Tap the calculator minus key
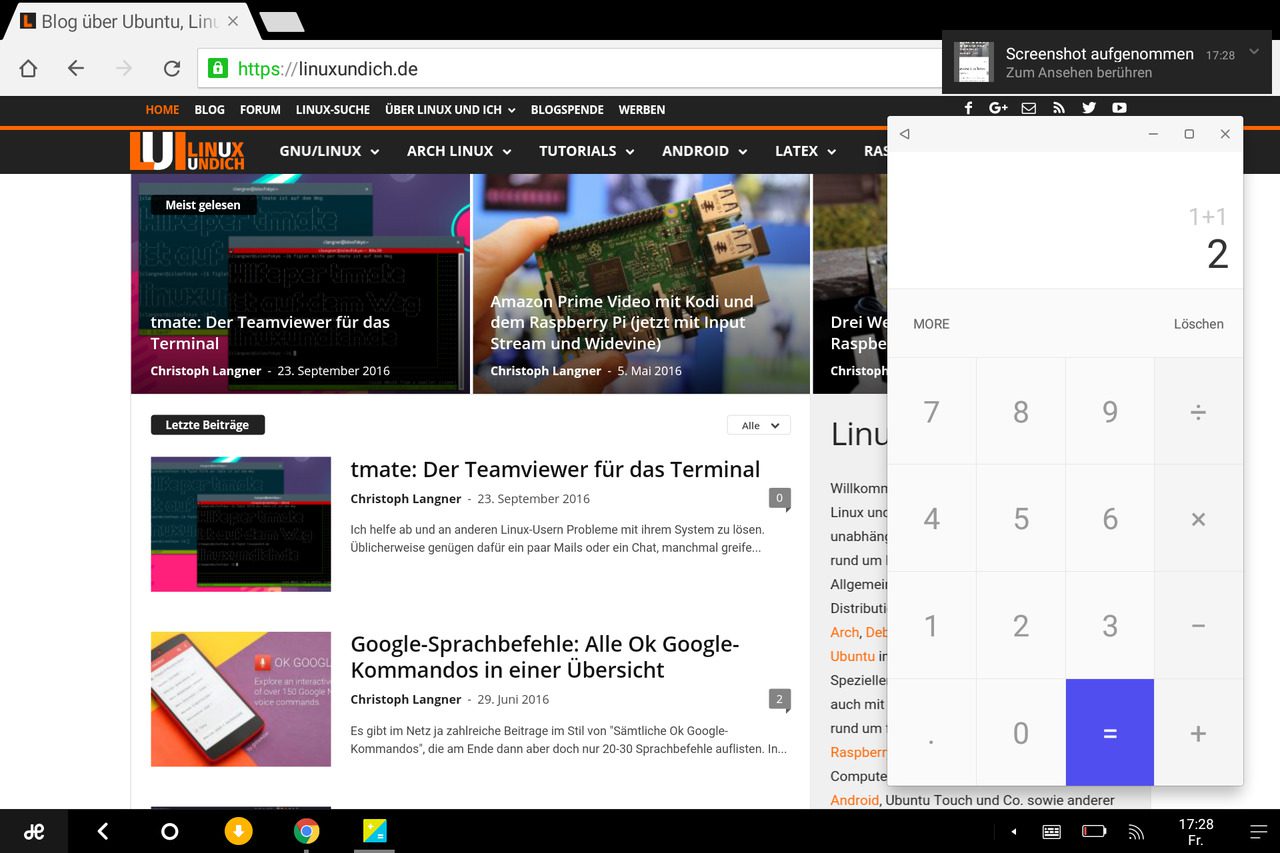 [x=1199, y=626]
